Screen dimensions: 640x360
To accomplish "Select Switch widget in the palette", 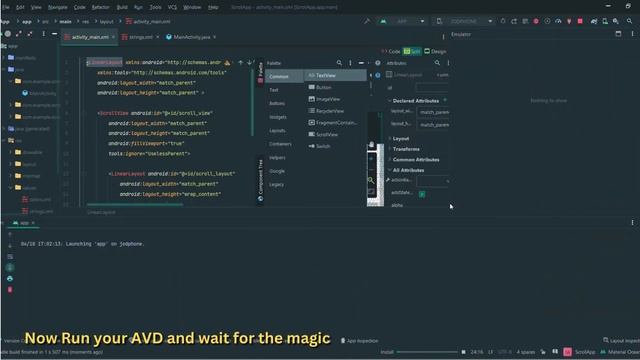I will tap(336, 146).
